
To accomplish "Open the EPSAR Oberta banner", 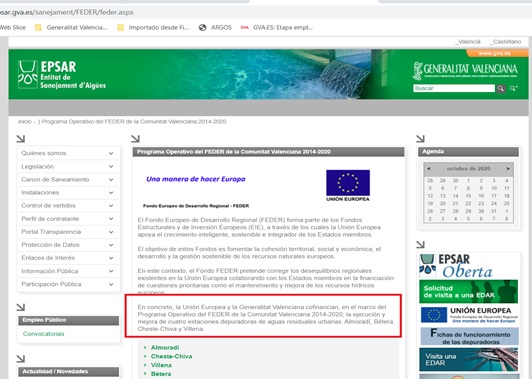I will coord(468,266).
